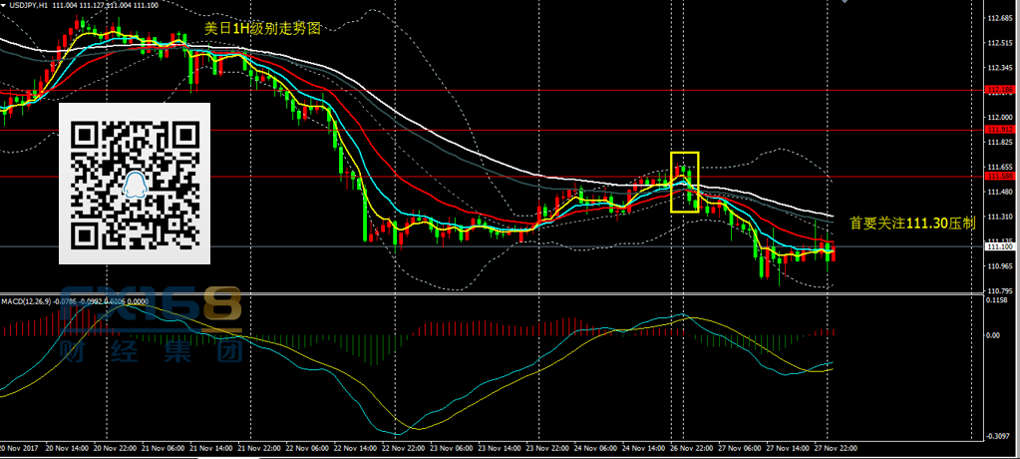Viewport: 1020px width, 459px height.
Task: Select the yellow rectangle drawn on chart
Action: click(684, 182)
